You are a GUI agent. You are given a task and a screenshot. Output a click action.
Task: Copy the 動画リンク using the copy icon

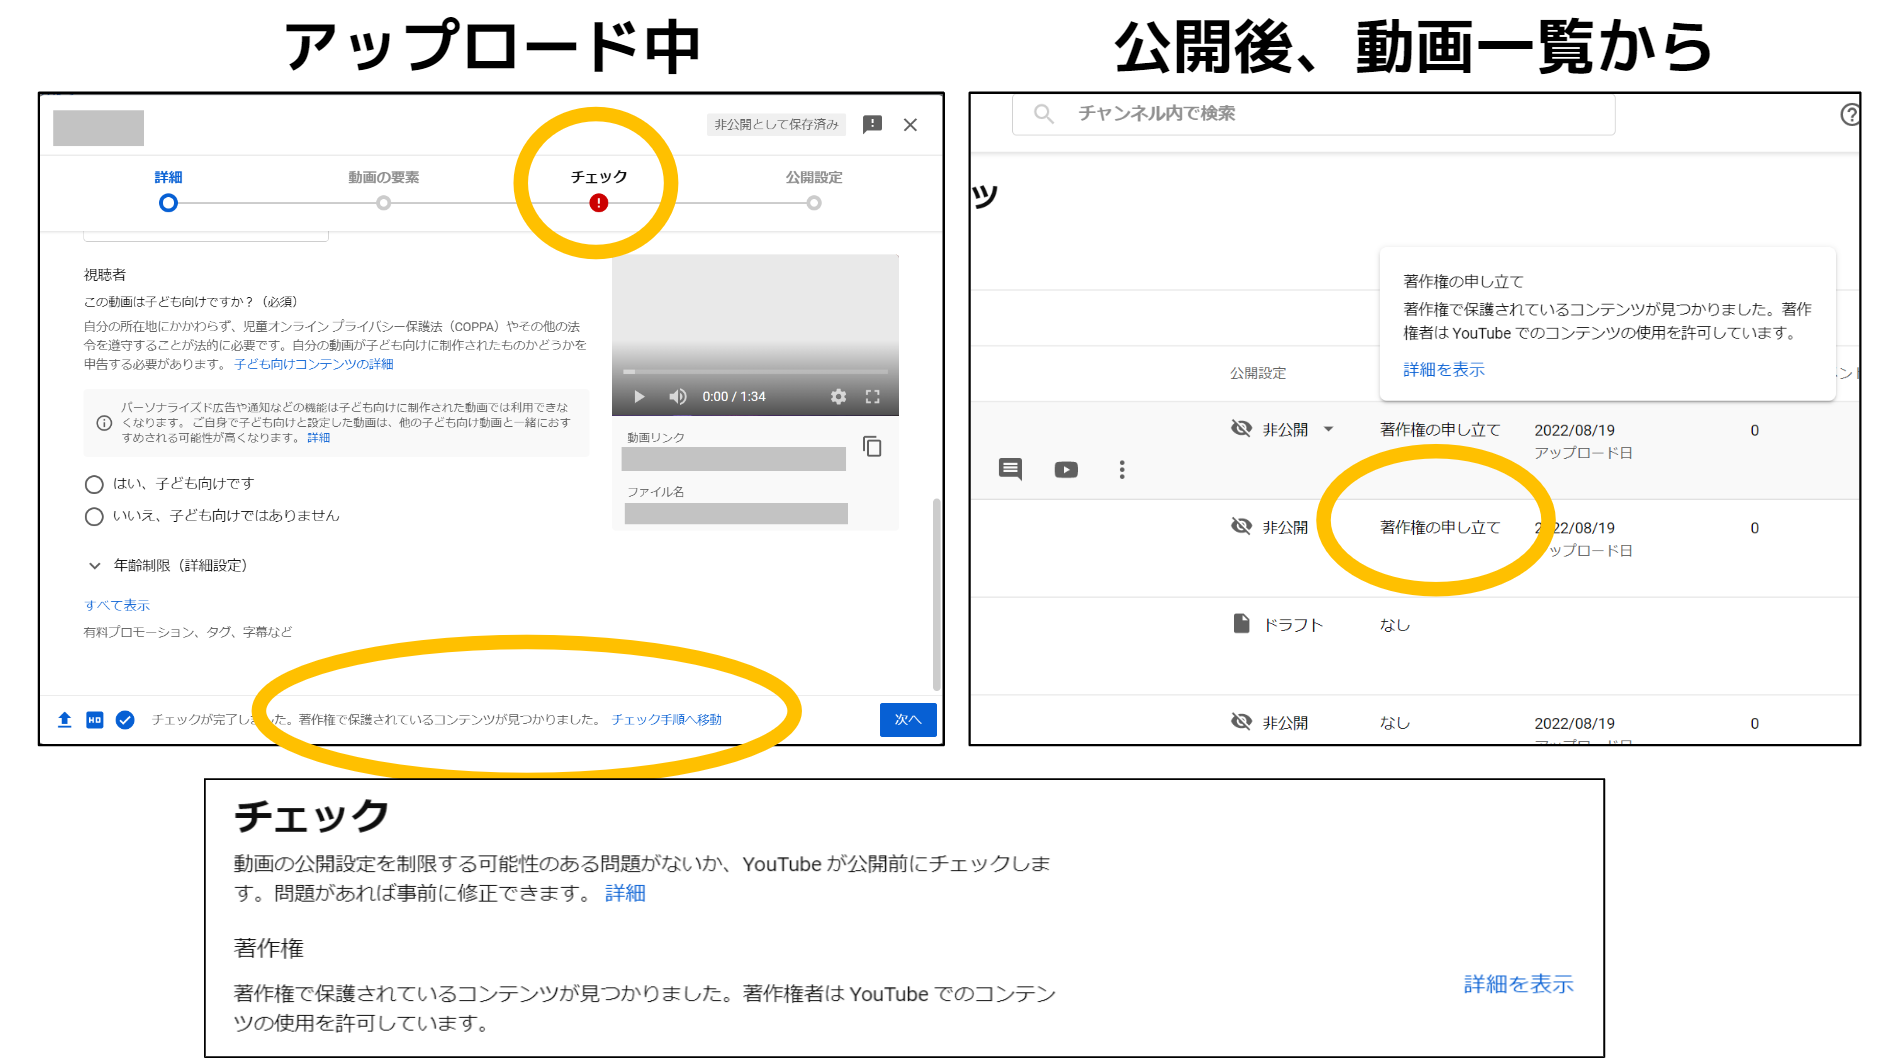click(872, 447)
